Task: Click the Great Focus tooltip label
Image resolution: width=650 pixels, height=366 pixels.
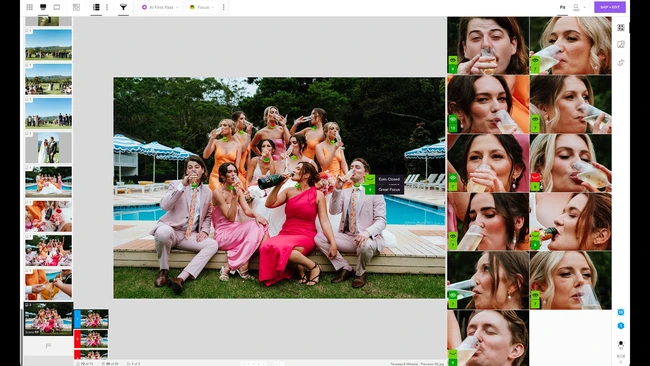Action: [x=389, y=189]
